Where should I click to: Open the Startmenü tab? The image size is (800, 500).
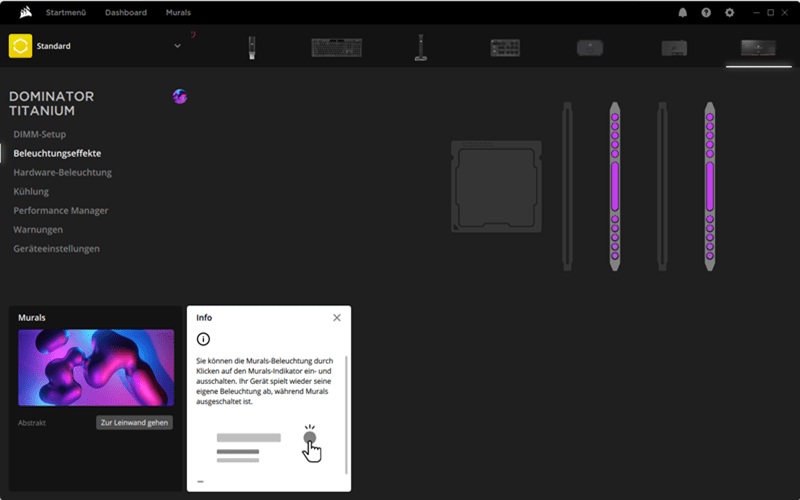(x=66, y=12)
